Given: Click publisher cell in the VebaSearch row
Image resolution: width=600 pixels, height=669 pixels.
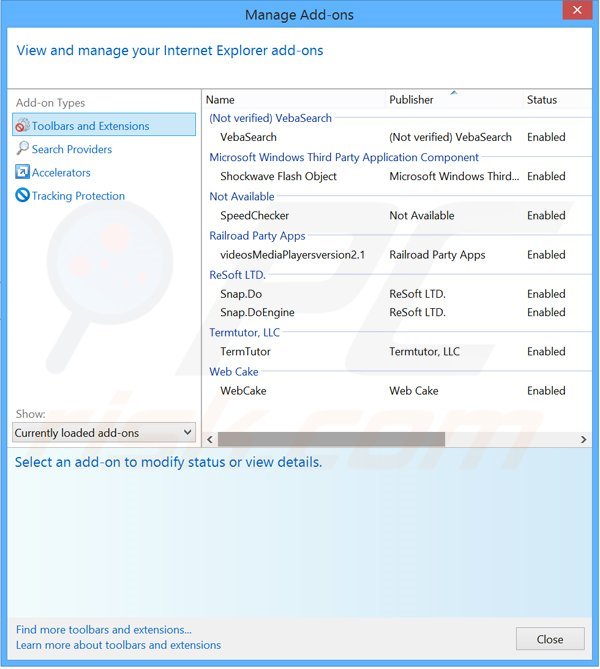Looking at the screenshot, I should tap(450, 137).
